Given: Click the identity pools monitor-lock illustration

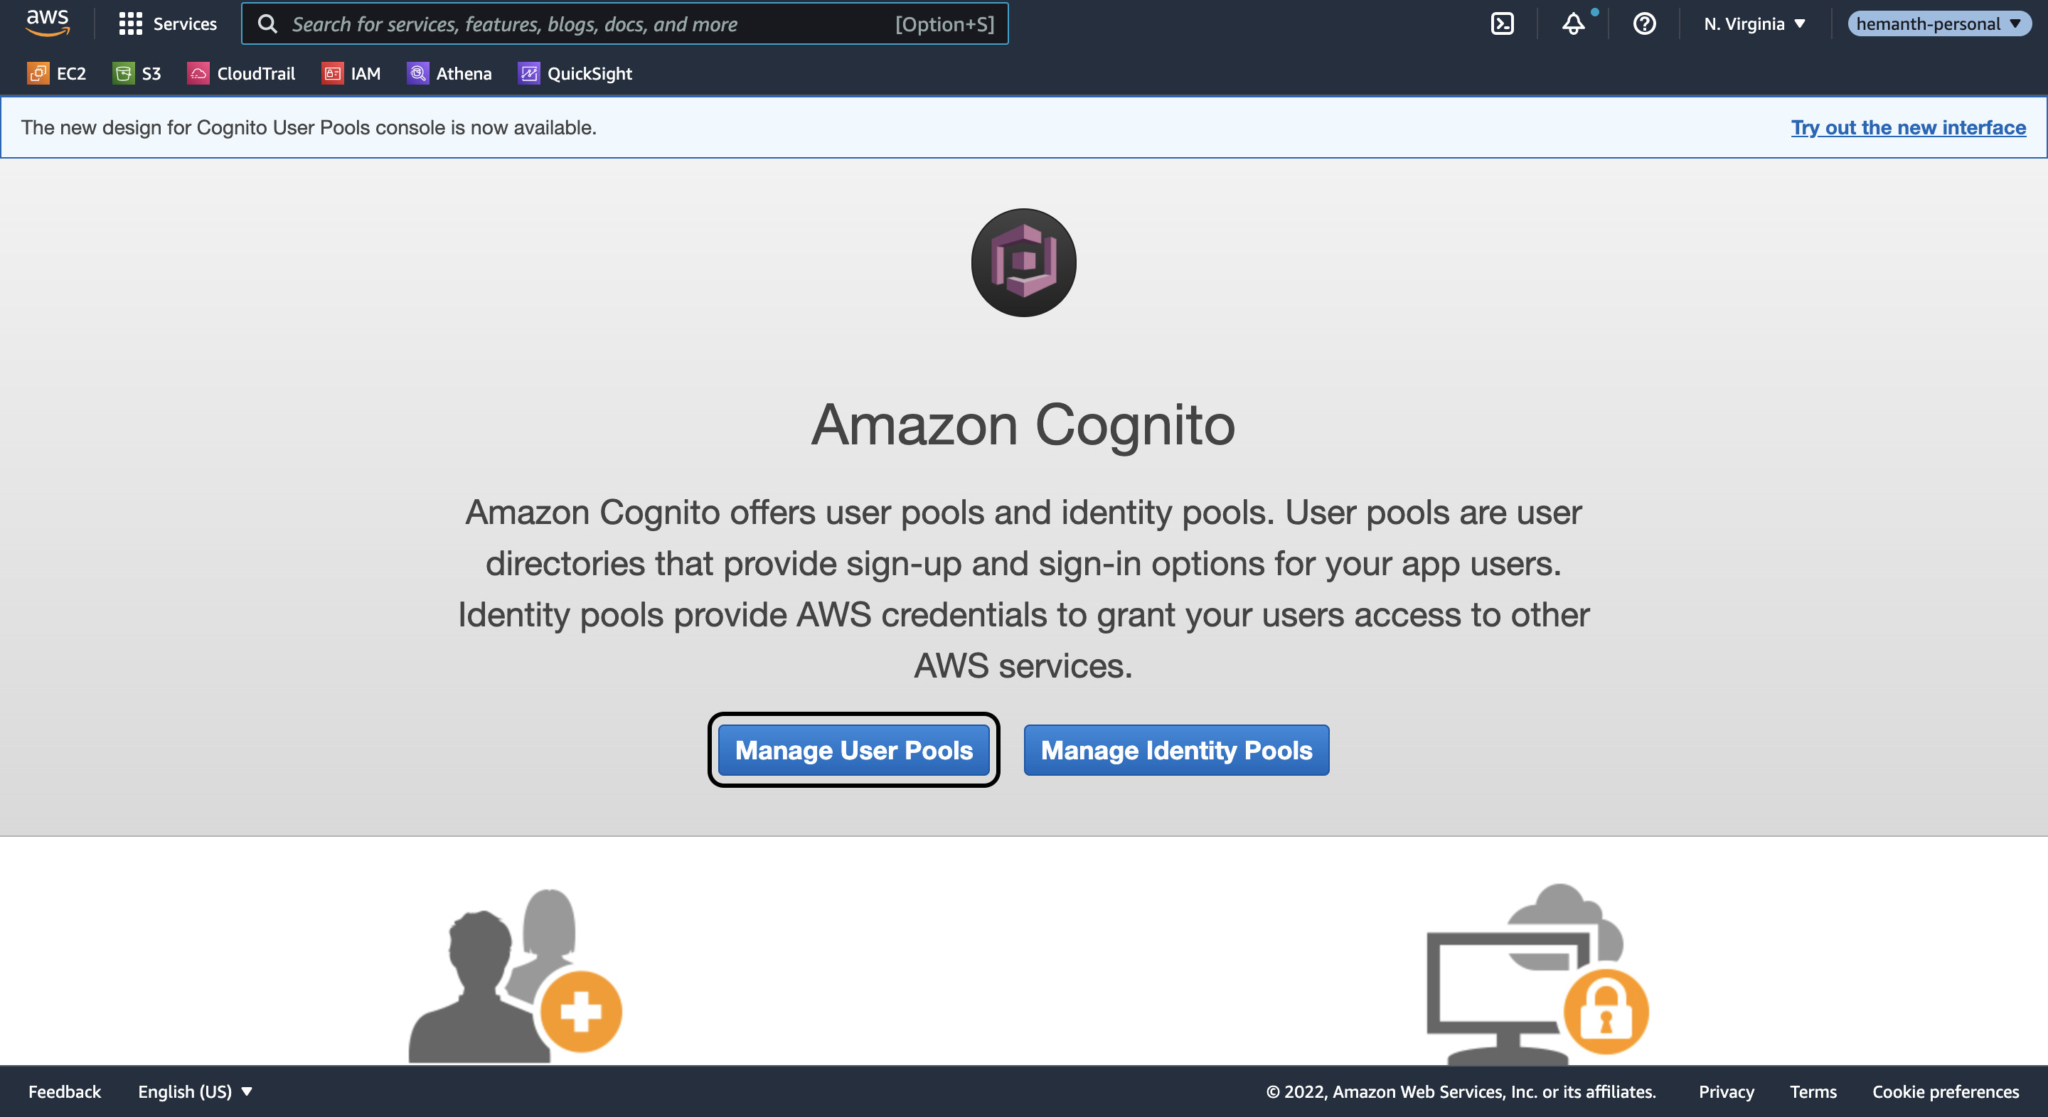Looking at the screenshot, I should tap(1537, 974).
